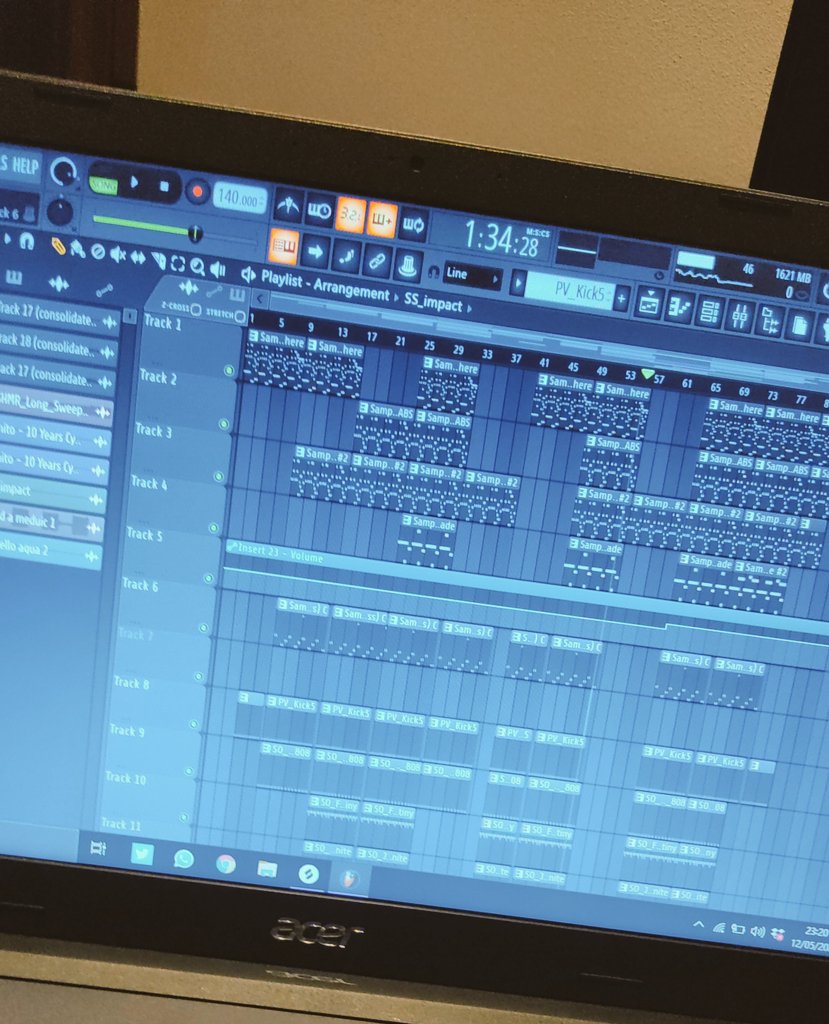Open Twitter from the taskbar
Screen dimensions: 829x1024
click(x=142, y=853)
